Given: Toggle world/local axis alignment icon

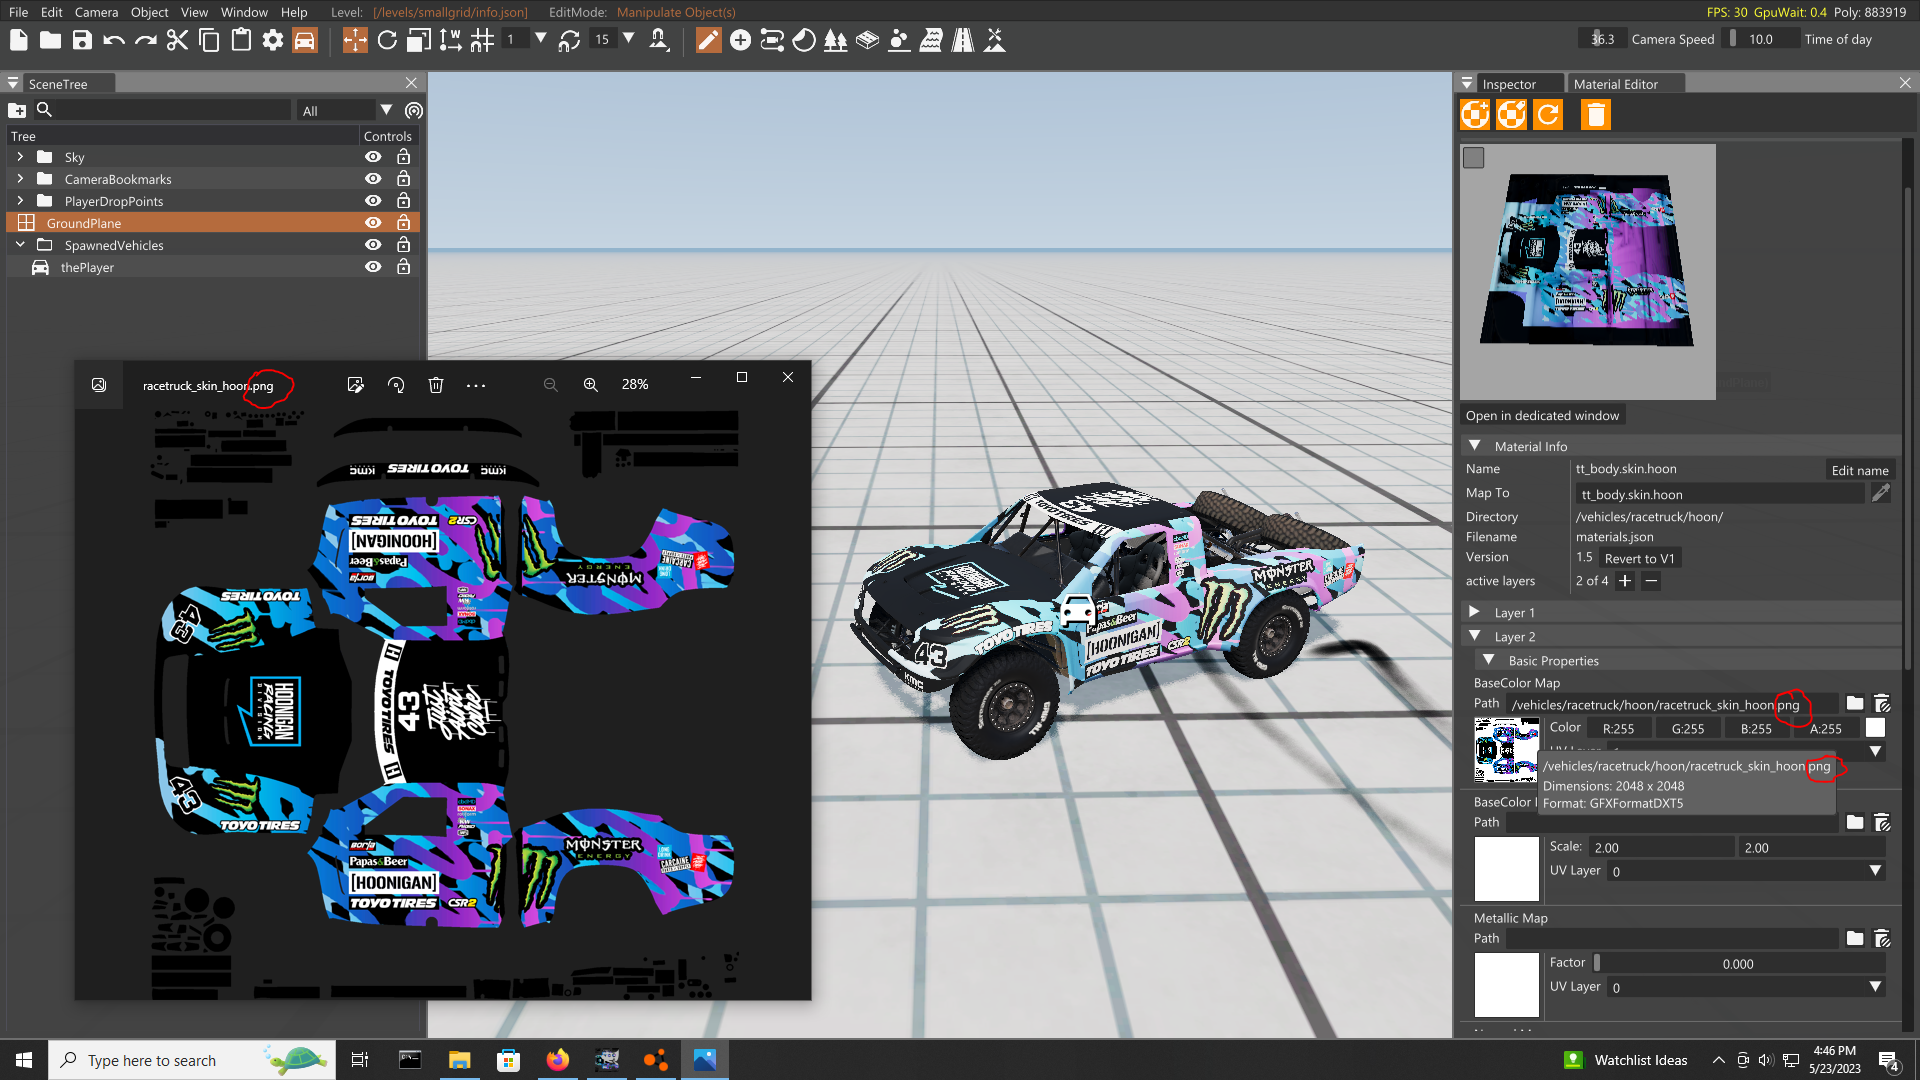Looking at the screenshot, I should click(x=451, y=40).
